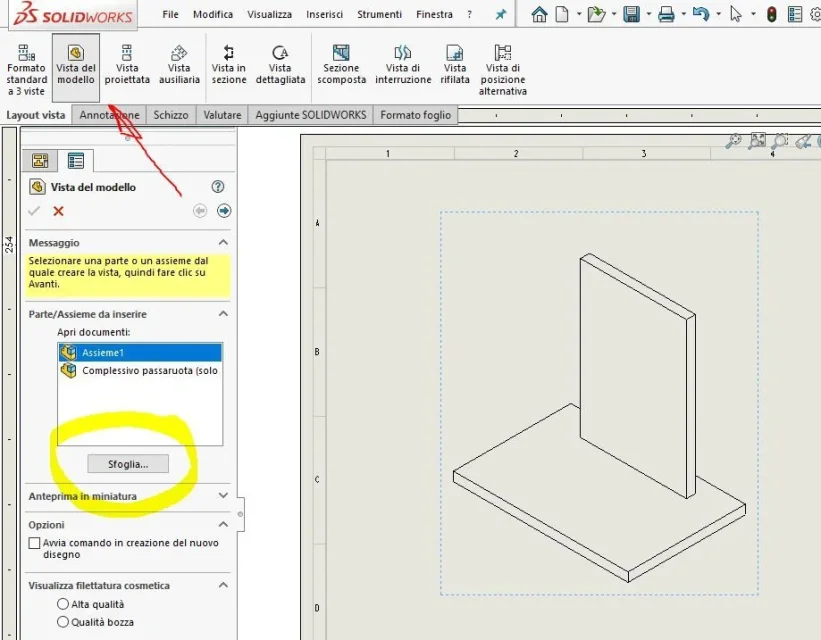Collapse Parte/Assieme da inserire section
Image resolution: width=821 pixels, height=640 pixels.
pyautogui.click(x=223, y=314)
